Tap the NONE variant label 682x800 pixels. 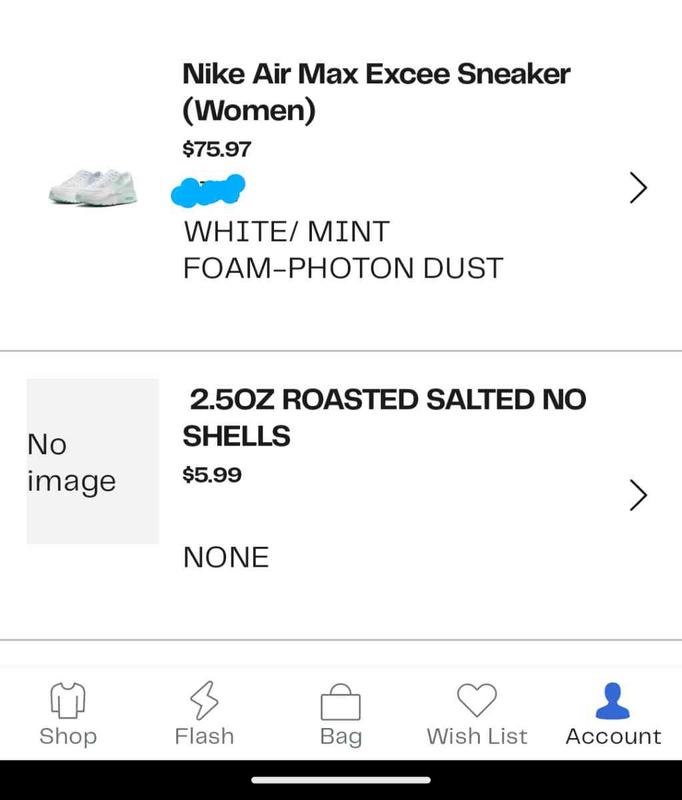[226, 558]
